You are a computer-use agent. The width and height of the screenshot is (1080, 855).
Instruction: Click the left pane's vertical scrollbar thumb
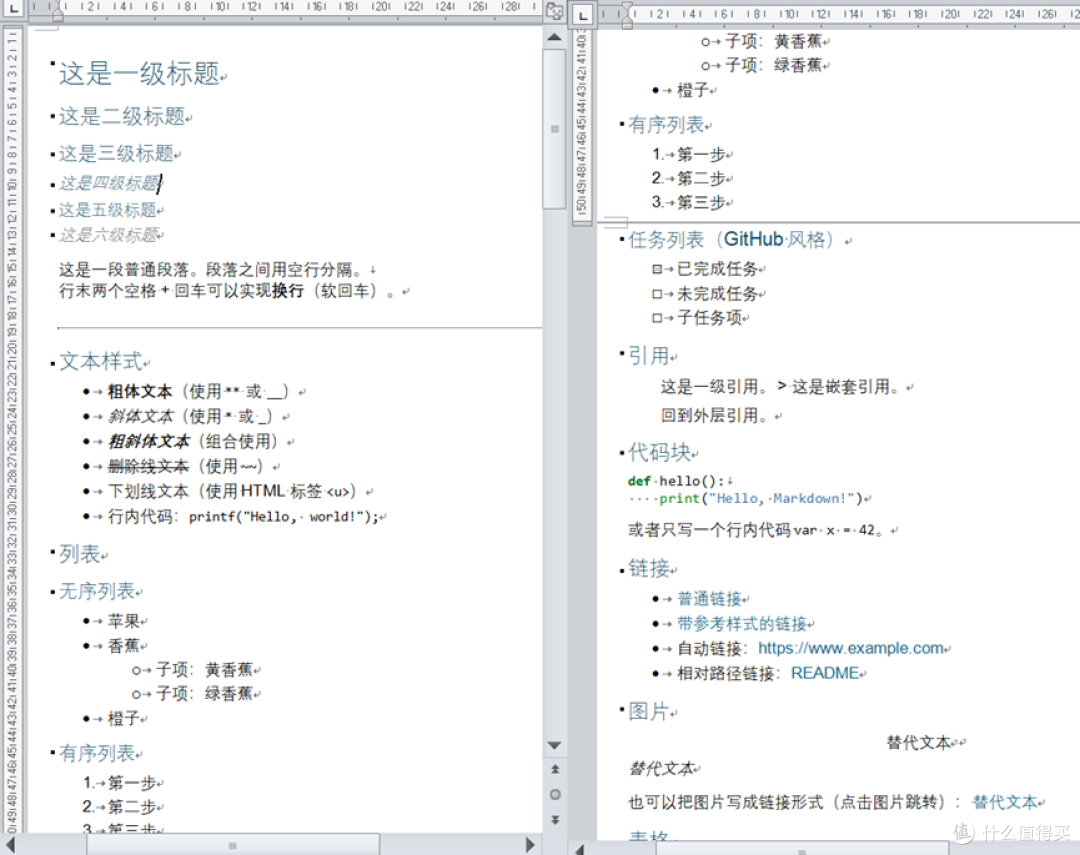(x=554, y=129)
